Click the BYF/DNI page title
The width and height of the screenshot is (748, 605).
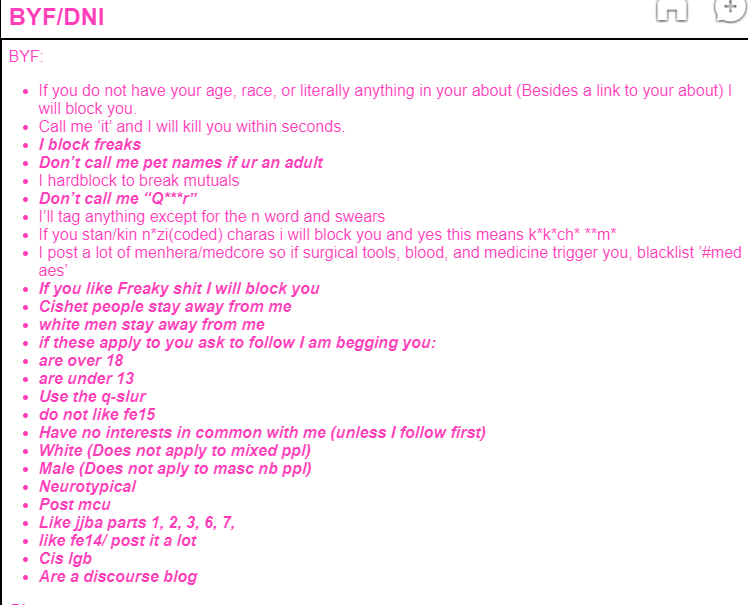tap(56, 17)
